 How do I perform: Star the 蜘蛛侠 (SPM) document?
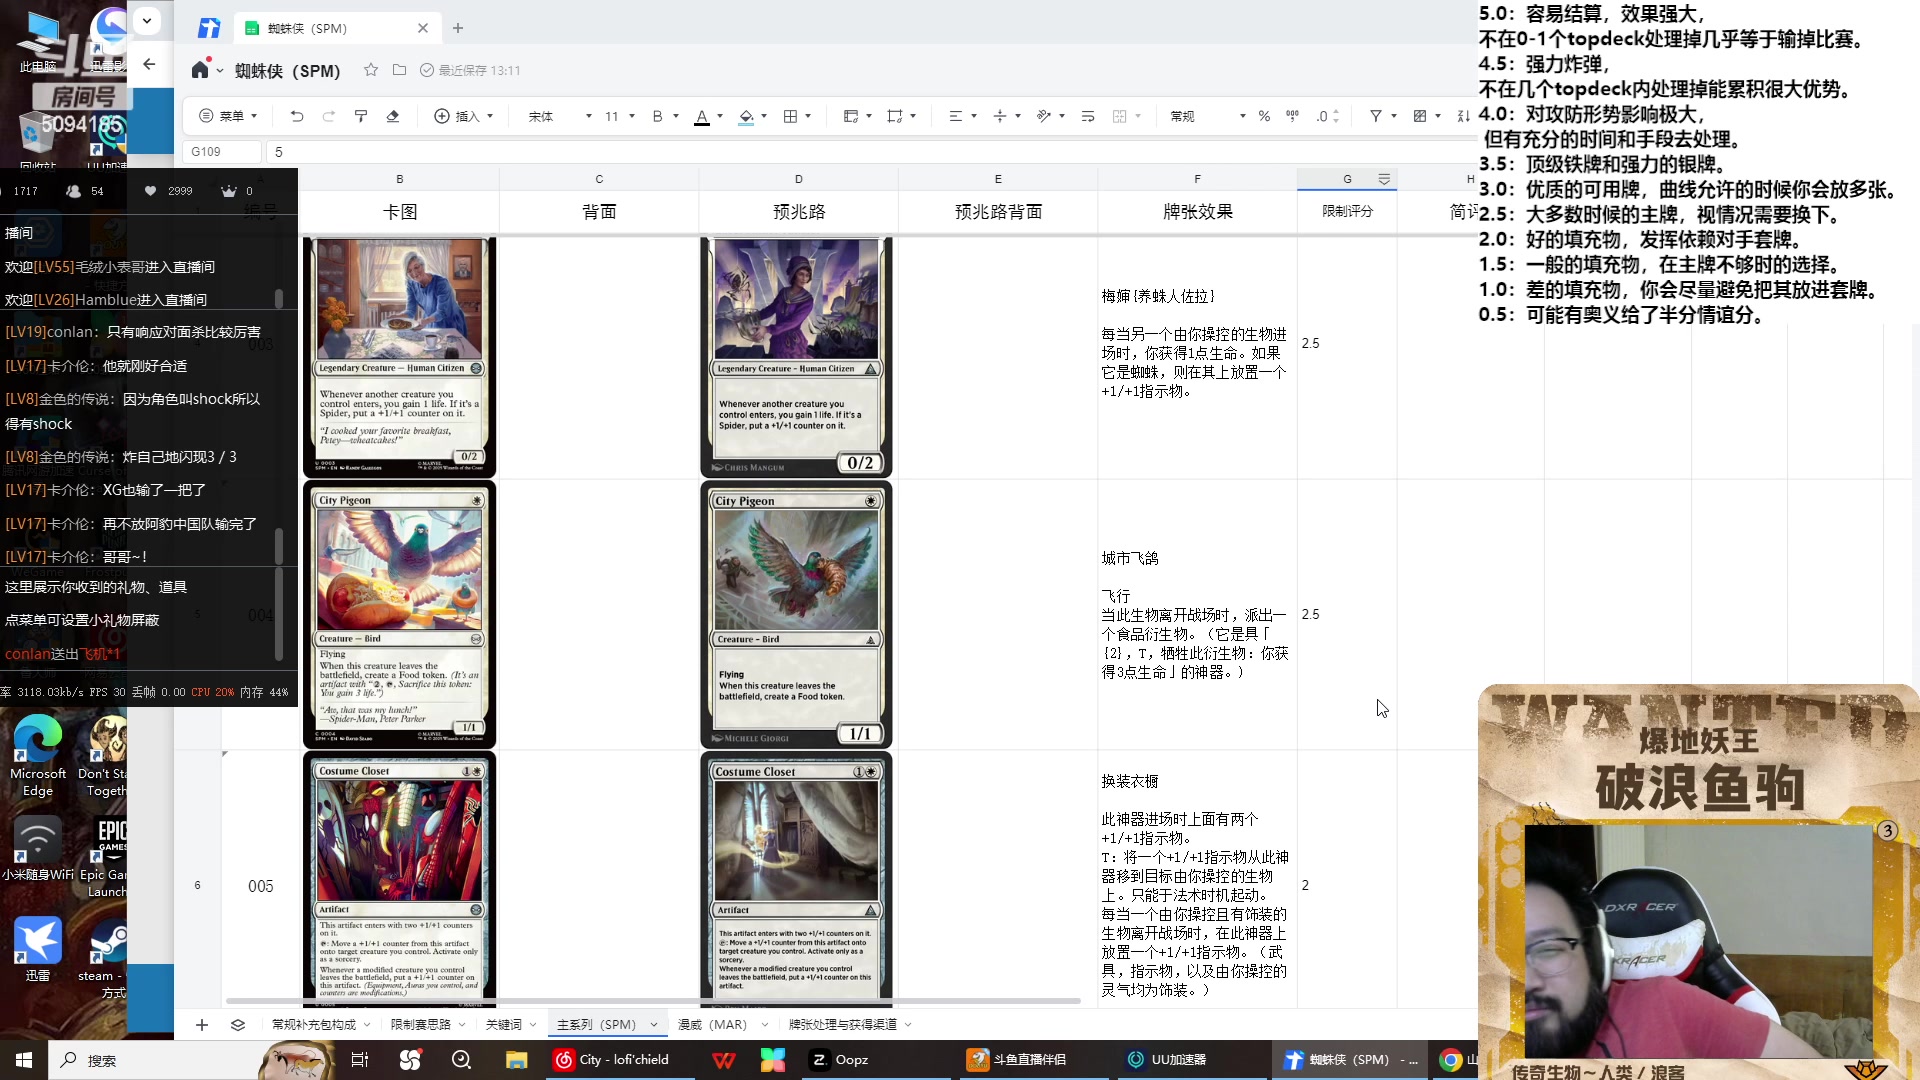click(x=371, y=70)
